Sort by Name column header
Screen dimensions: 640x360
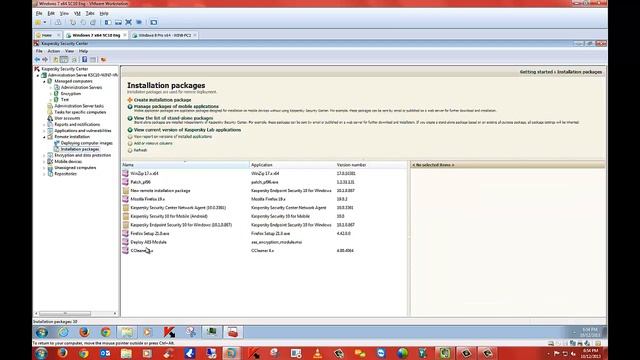[x=185, y=165]
